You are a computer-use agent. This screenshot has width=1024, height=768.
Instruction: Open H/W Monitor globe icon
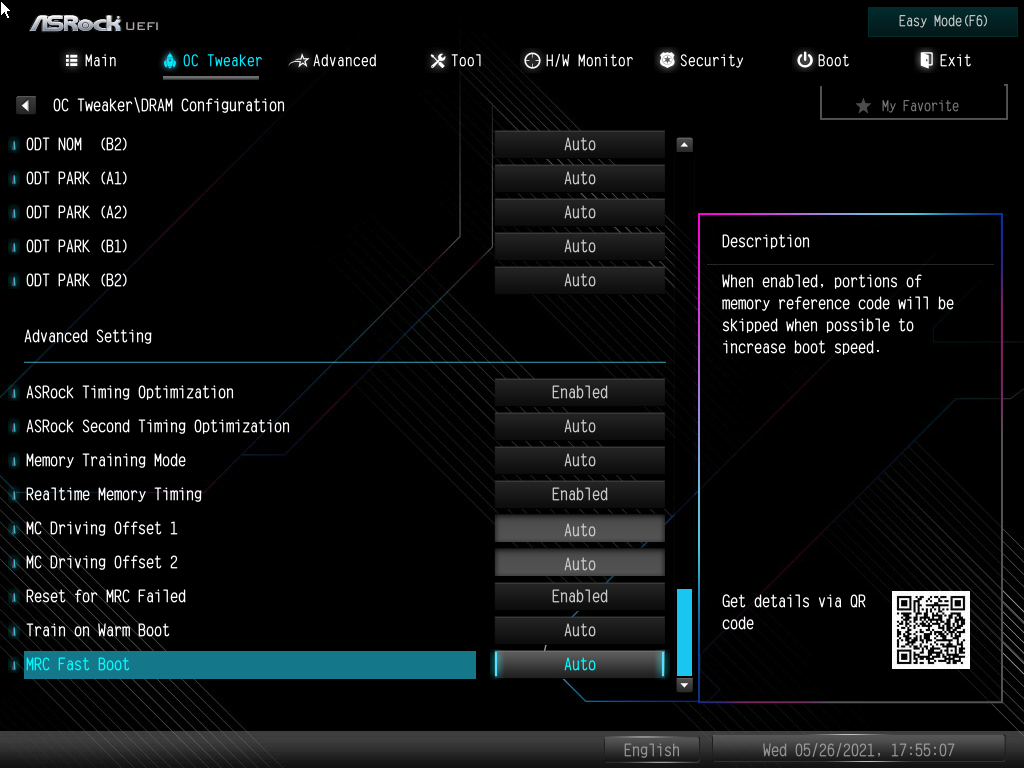tap(532, 60)
